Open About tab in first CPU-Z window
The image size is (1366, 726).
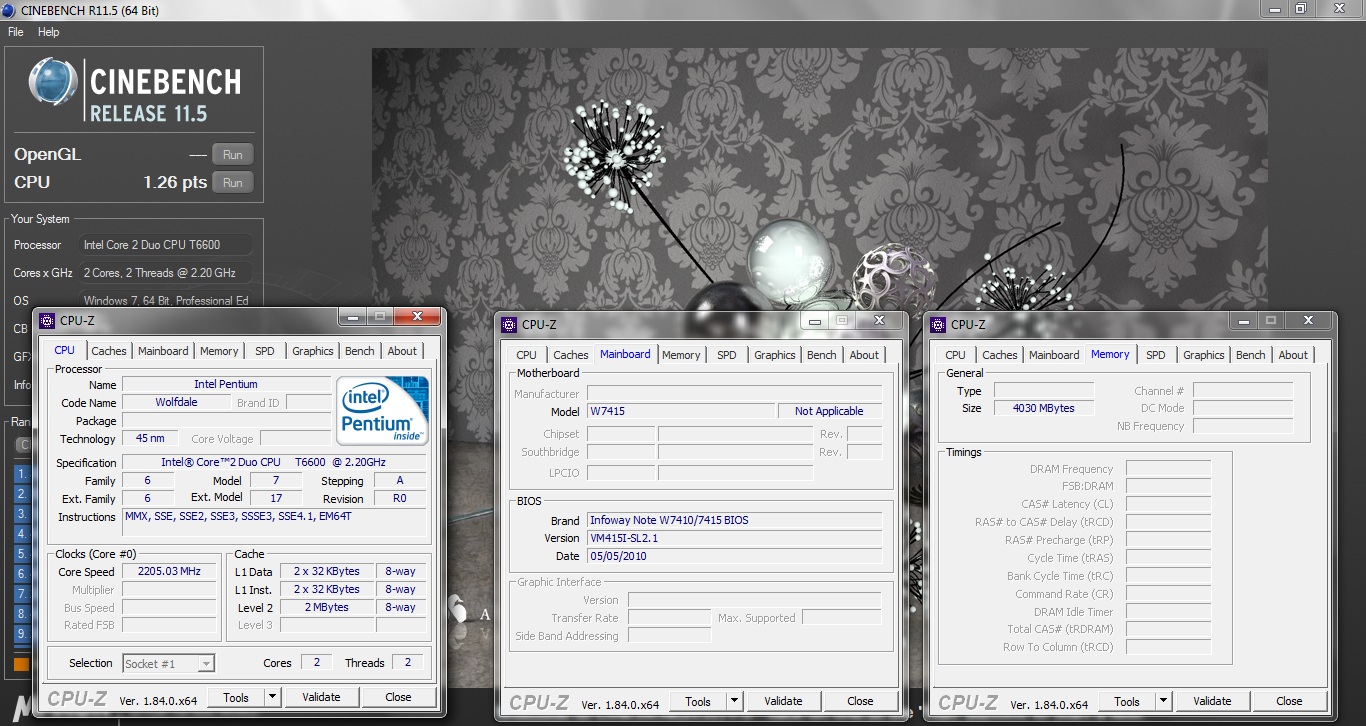pos(402,351)
